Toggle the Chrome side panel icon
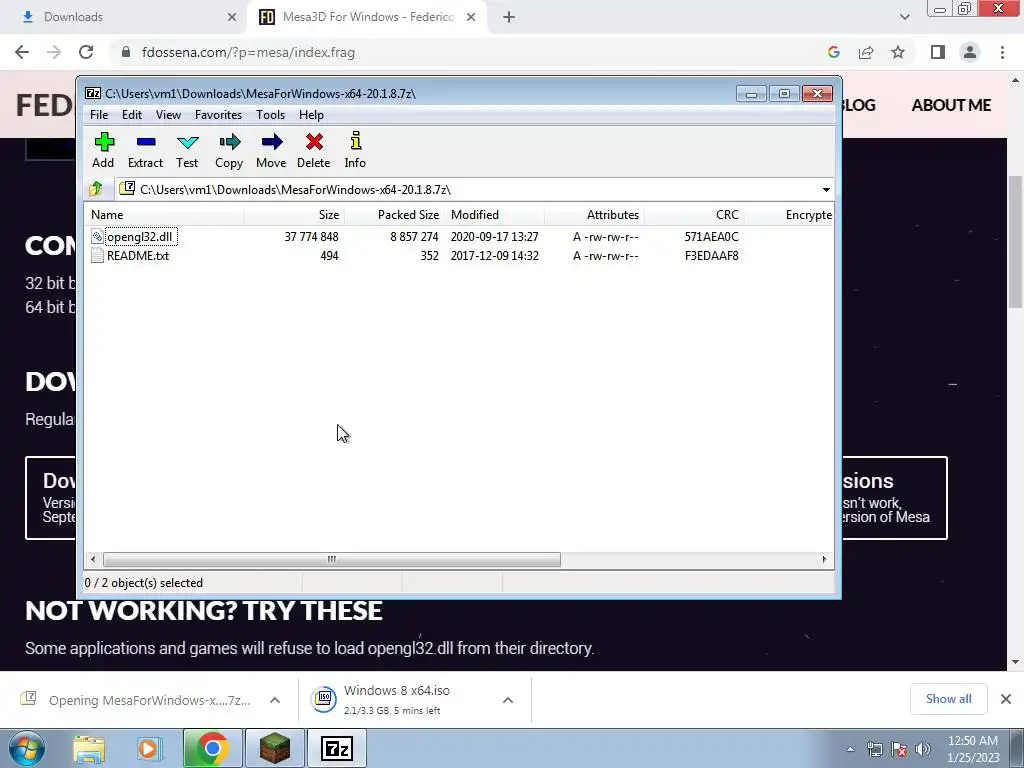The width and height of the screenshot is (1024, 768). click(938, 52)
